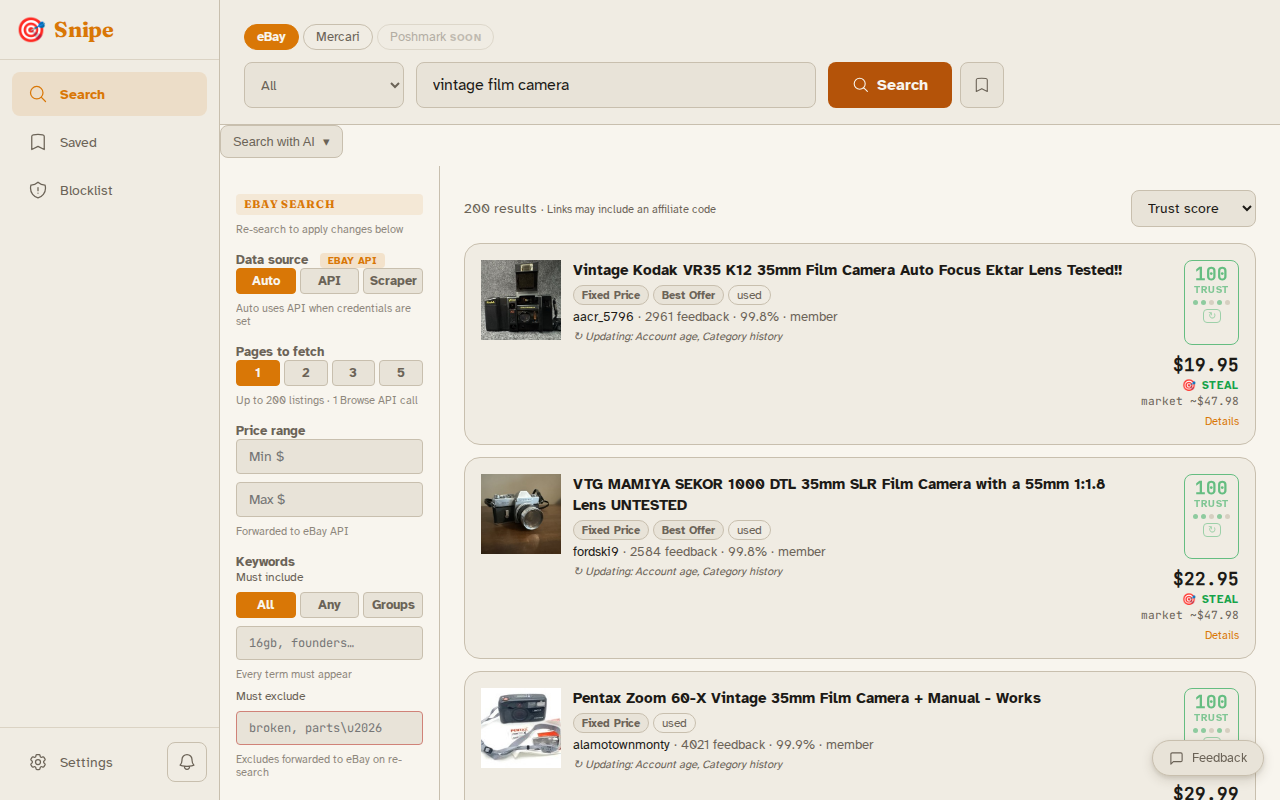This screenshot has width=1280, height=800.
Task: Click the Pentax Zoom camera thumbnail
Action: pos(521,728)
